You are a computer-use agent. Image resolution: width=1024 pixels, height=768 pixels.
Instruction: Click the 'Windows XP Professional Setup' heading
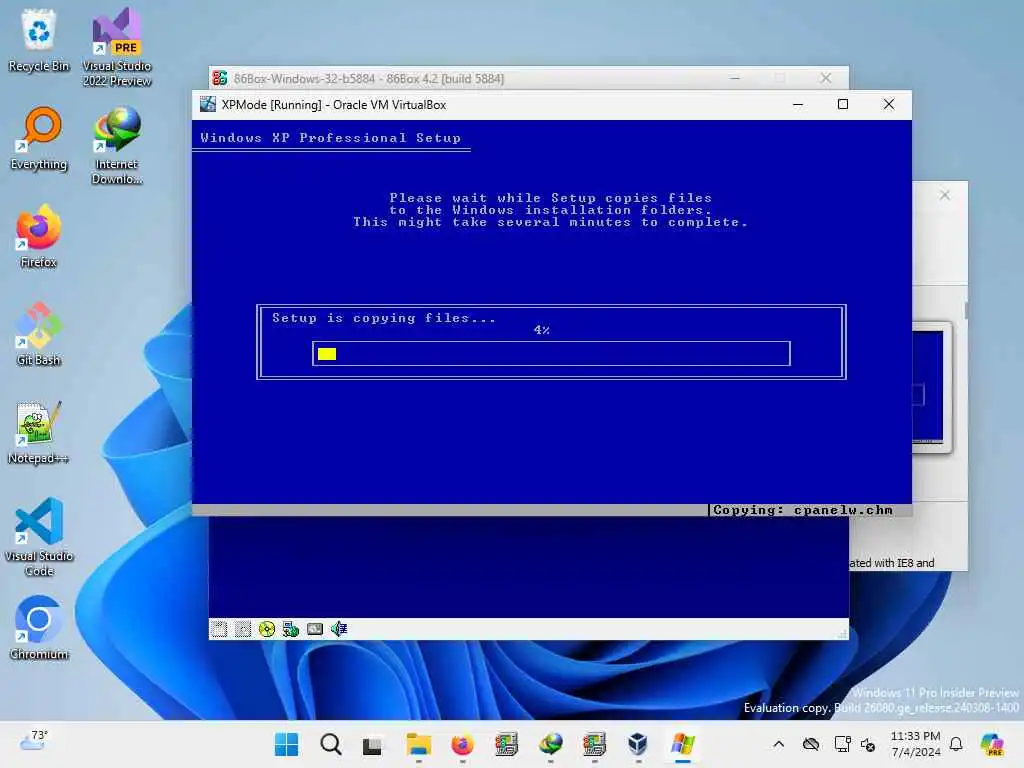331,138
